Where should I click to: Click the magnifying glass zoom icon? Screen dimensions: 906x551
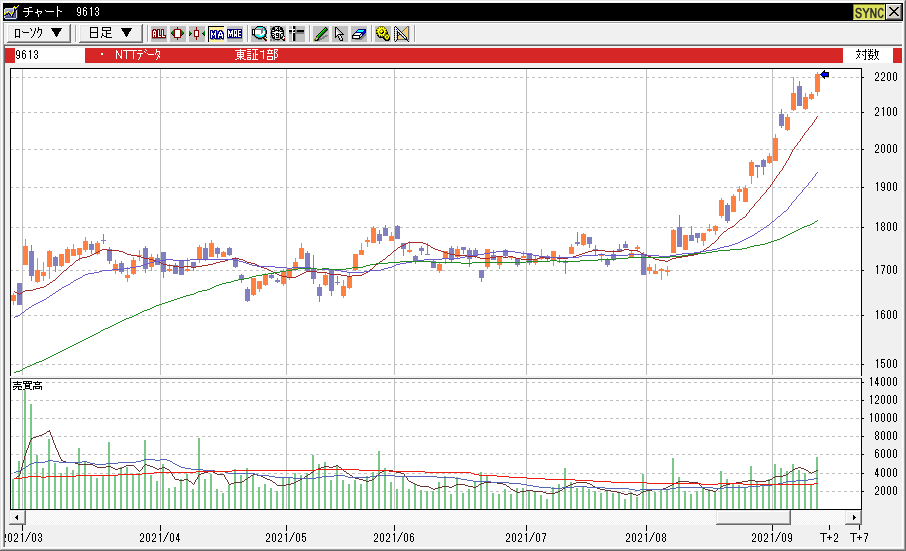pyautogui.click(x=259, y=33)
